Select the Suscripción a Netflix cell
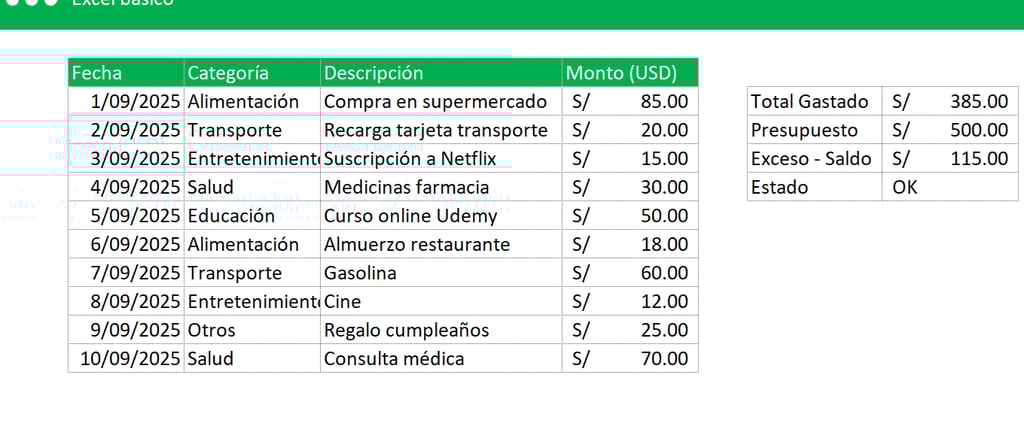This screenshot has height=434, width=1024. coord(441,159)
